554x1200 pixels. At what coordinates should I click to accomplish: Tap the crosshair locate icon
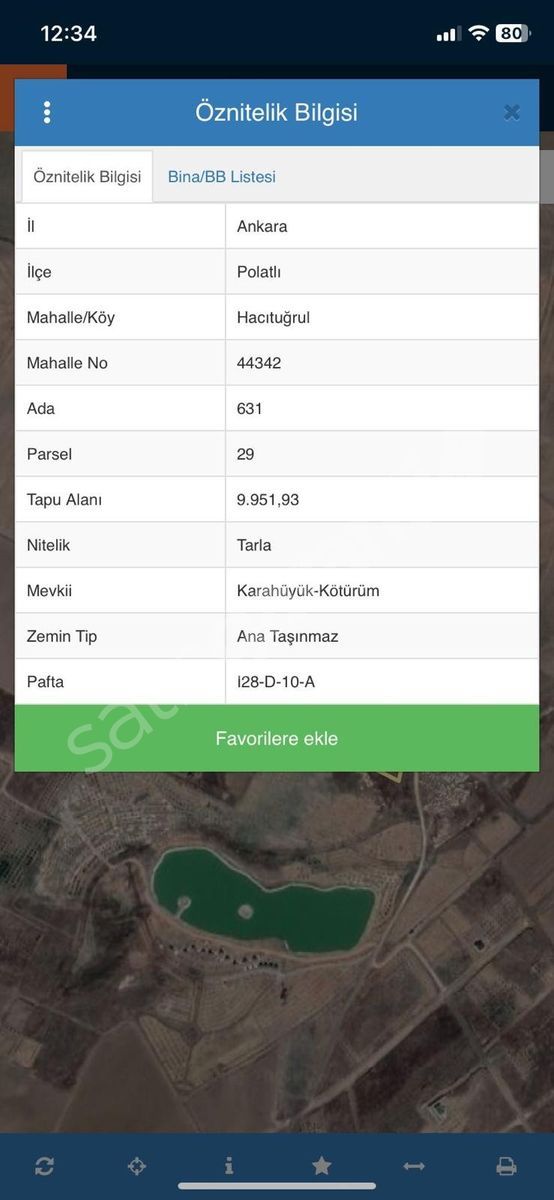point(137,1166)
